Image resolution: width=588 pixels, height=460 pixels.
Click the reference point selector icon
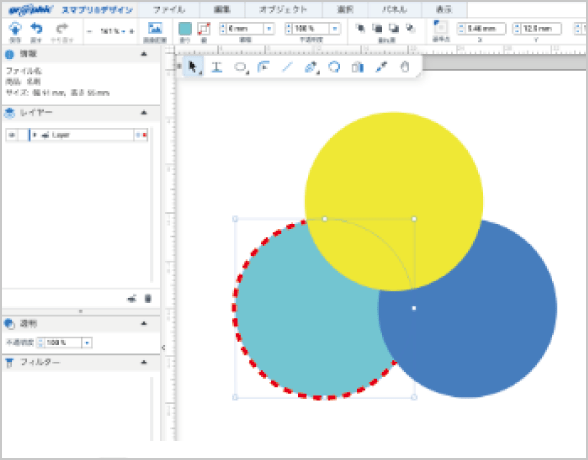point(440,27)
